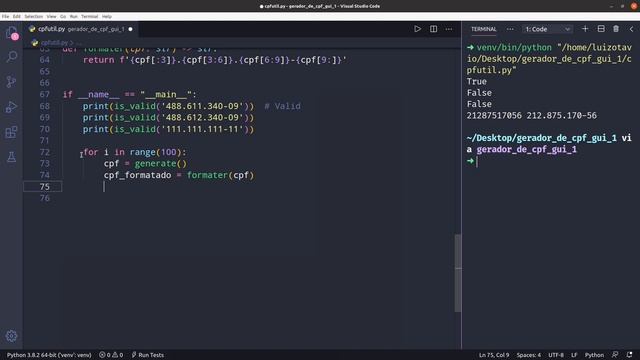Open the Run and Debug view
640x360 pixels.
tap(11, 107)
